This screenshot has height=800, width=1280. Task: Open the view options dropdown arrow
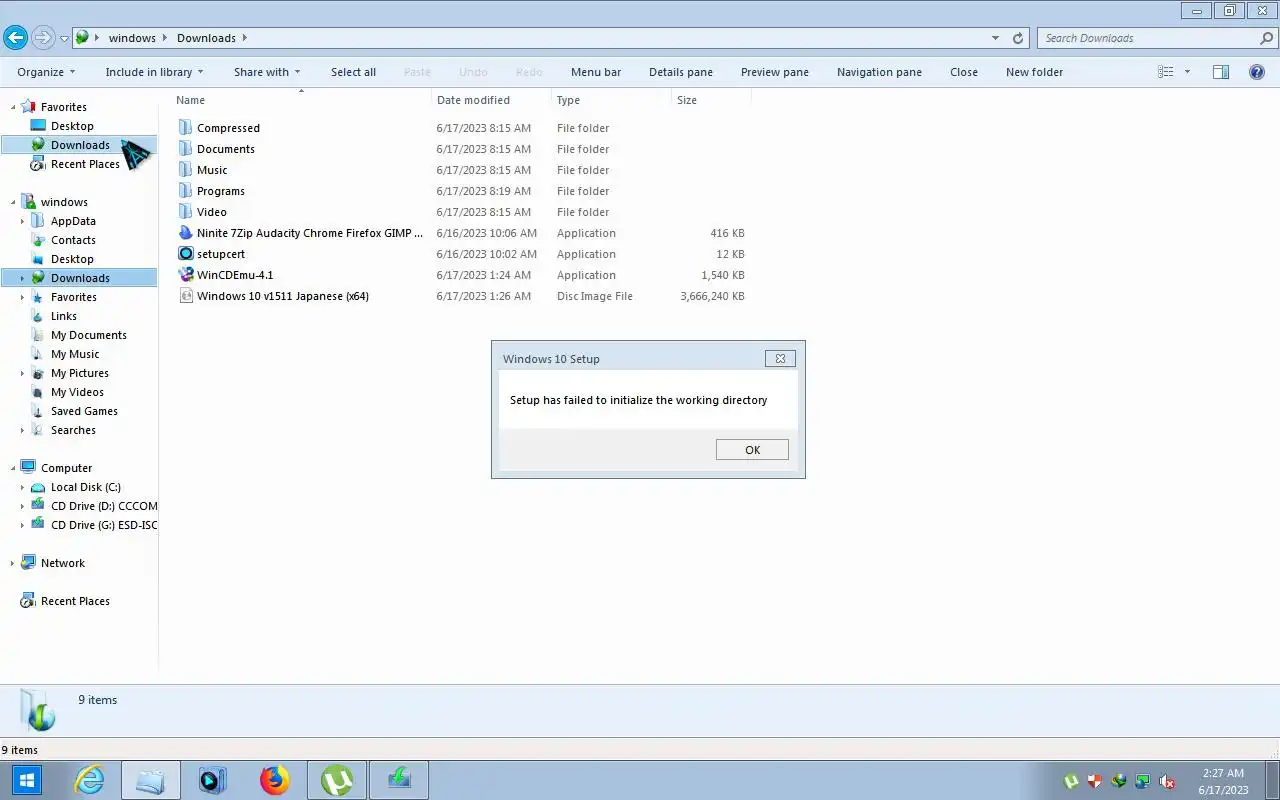1187,72
